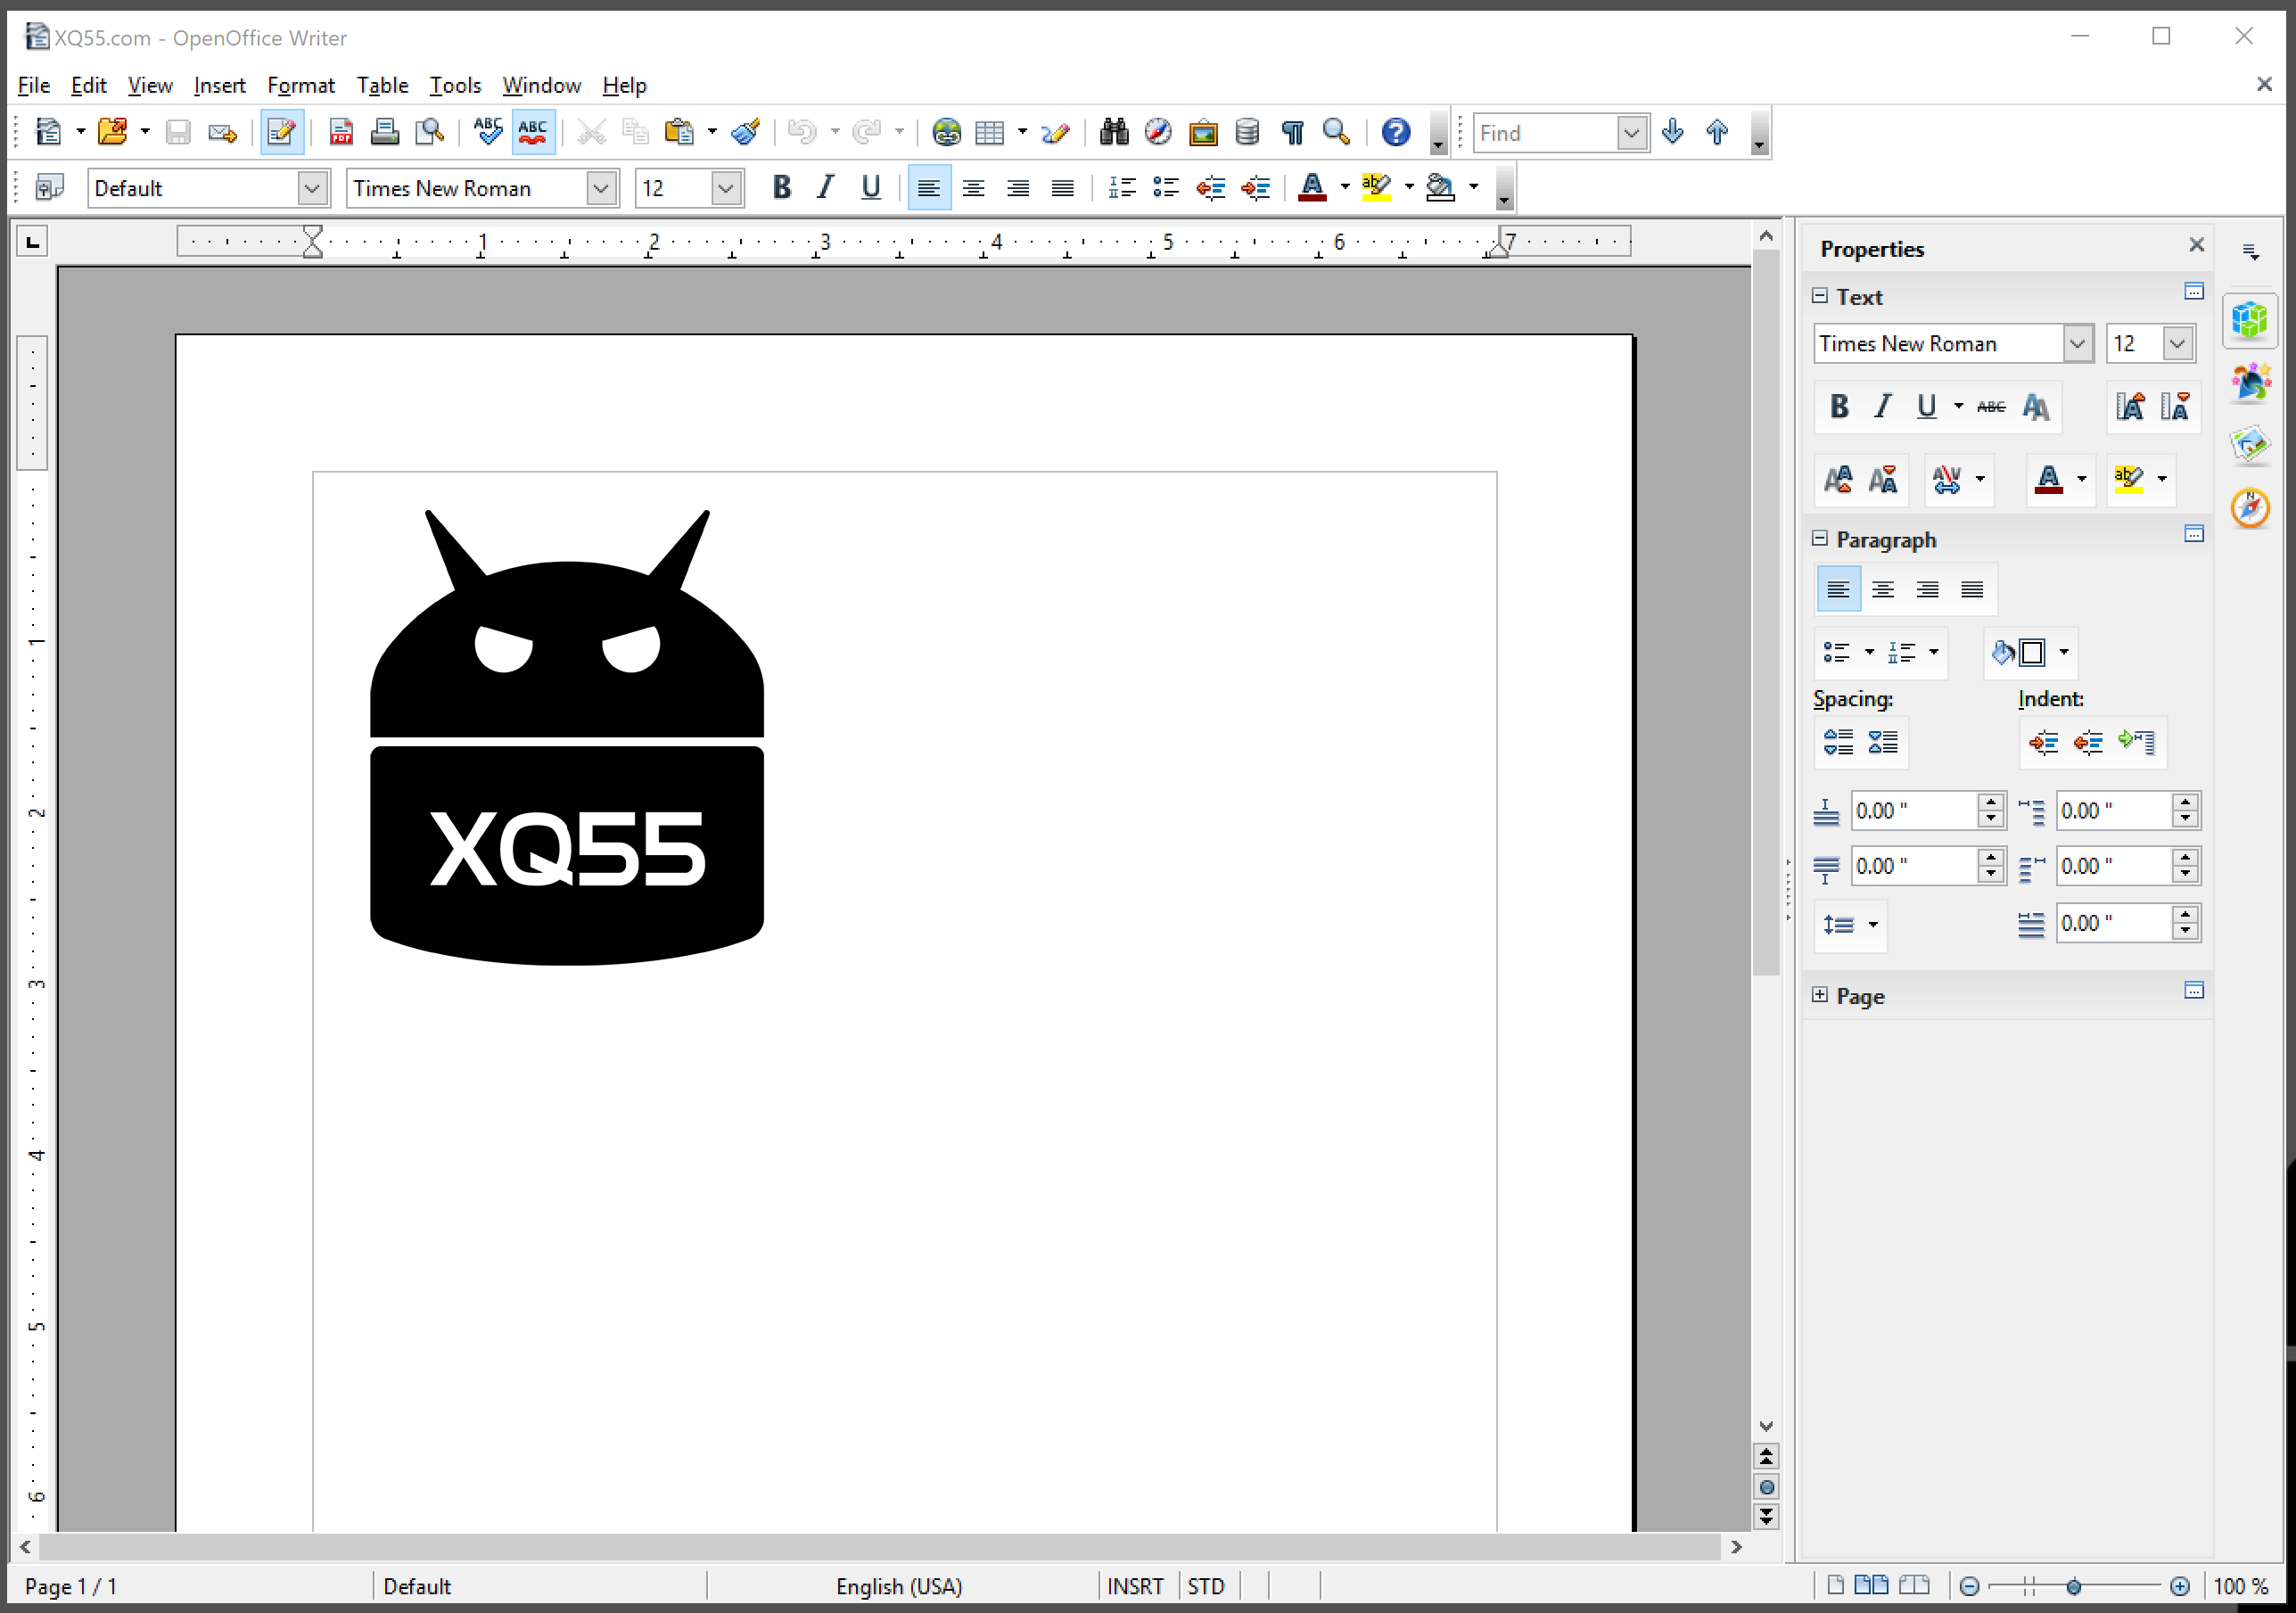The image size is (2296, 1613).
Task: Click the Export as PDF icon
Action: pyautogui.click(x=341, y=132)
